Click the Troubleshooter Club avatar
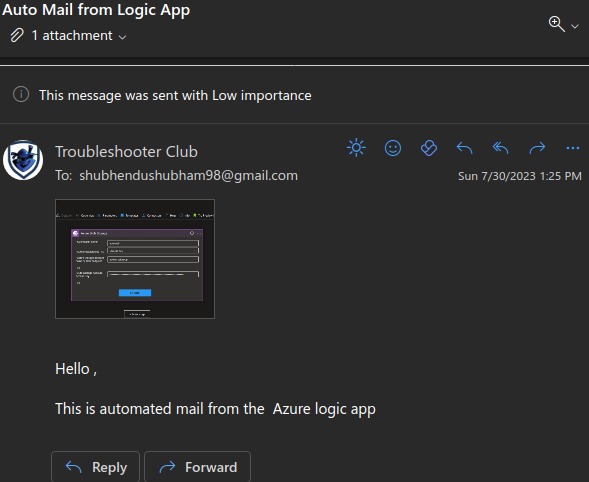Screen dimensions: 589x482 [x=23, y=160]
